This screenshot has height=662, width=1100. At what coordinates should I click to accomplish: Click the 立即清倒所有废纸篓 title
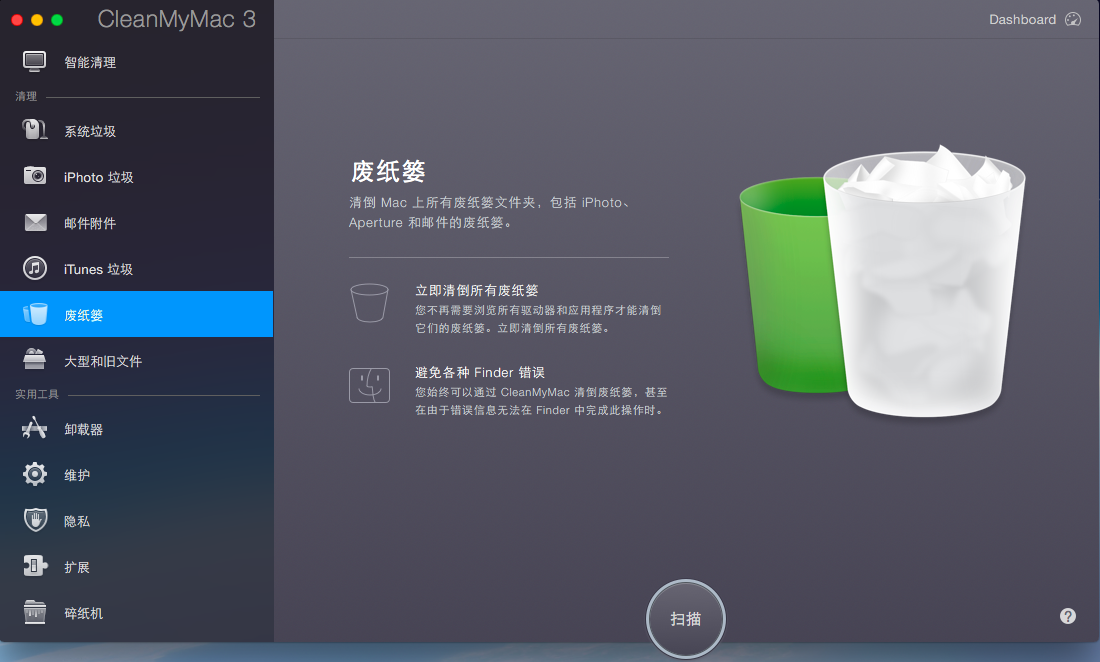pyautogui.click(x=477, y=290)
